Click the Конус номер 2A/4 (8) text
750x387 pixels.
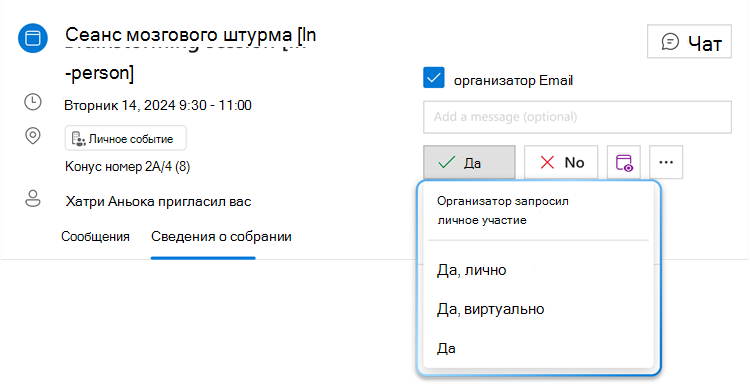(128, 166)
